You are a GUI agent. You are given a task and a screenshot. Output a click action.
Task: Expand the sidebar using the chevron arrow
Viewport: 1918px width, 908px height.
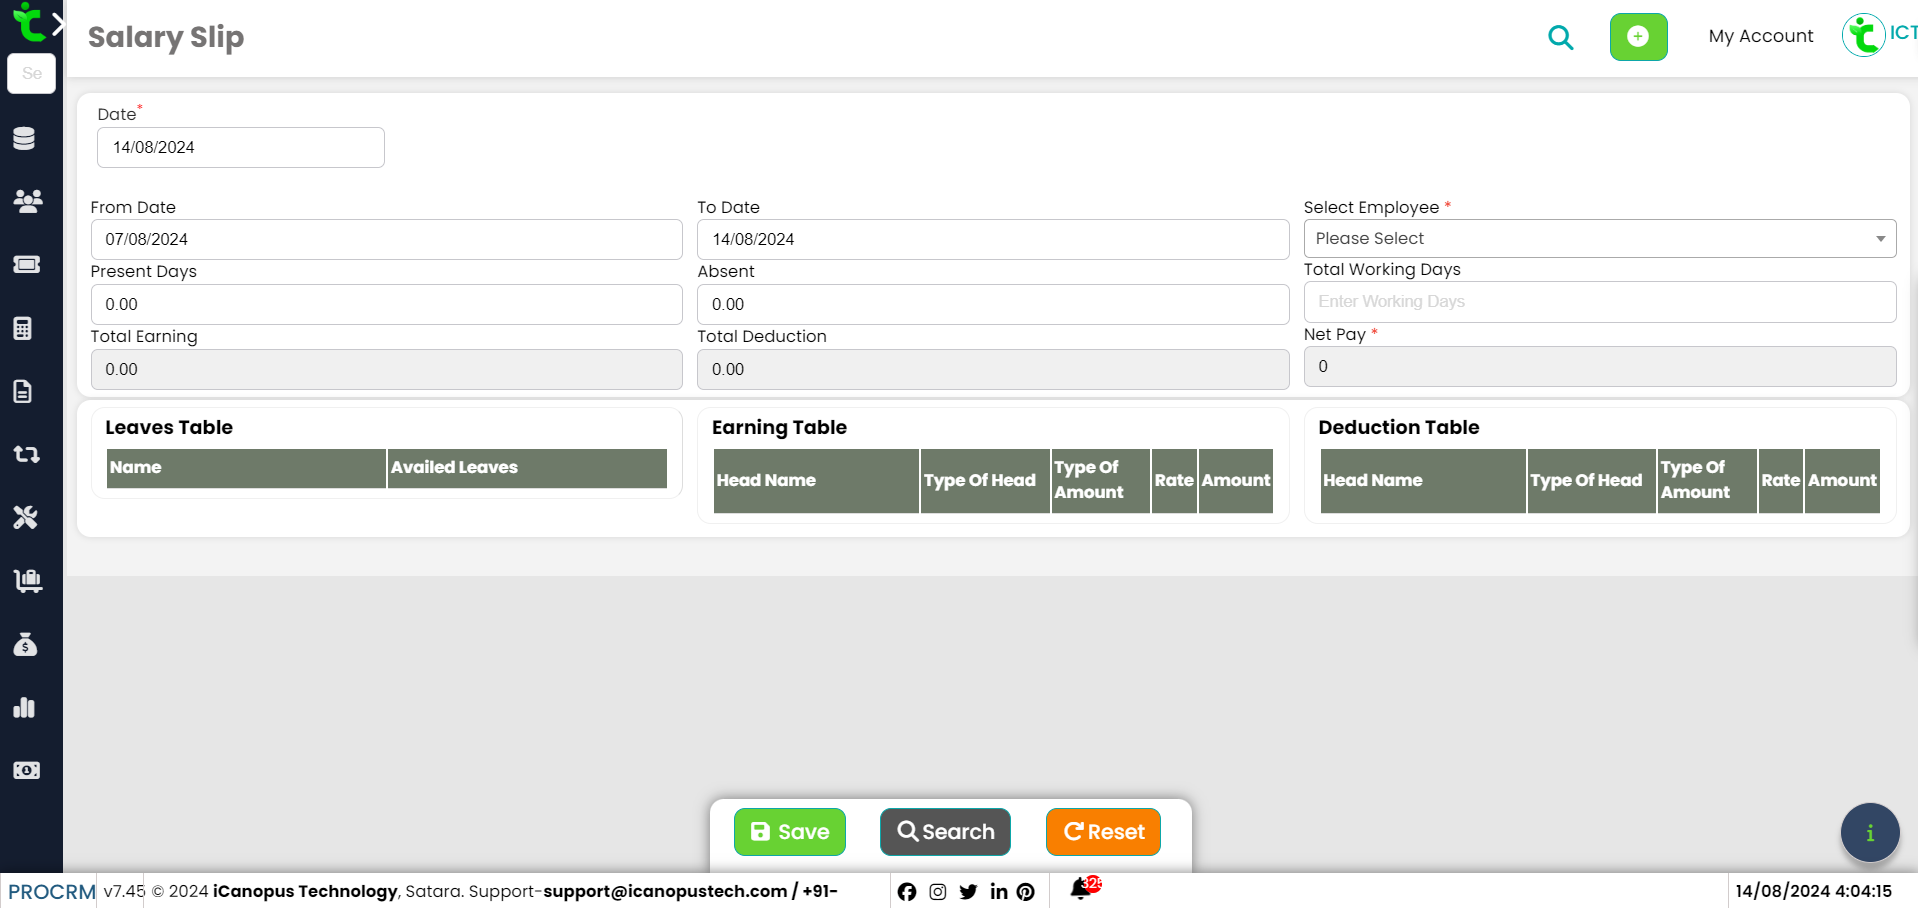[58, 25]
